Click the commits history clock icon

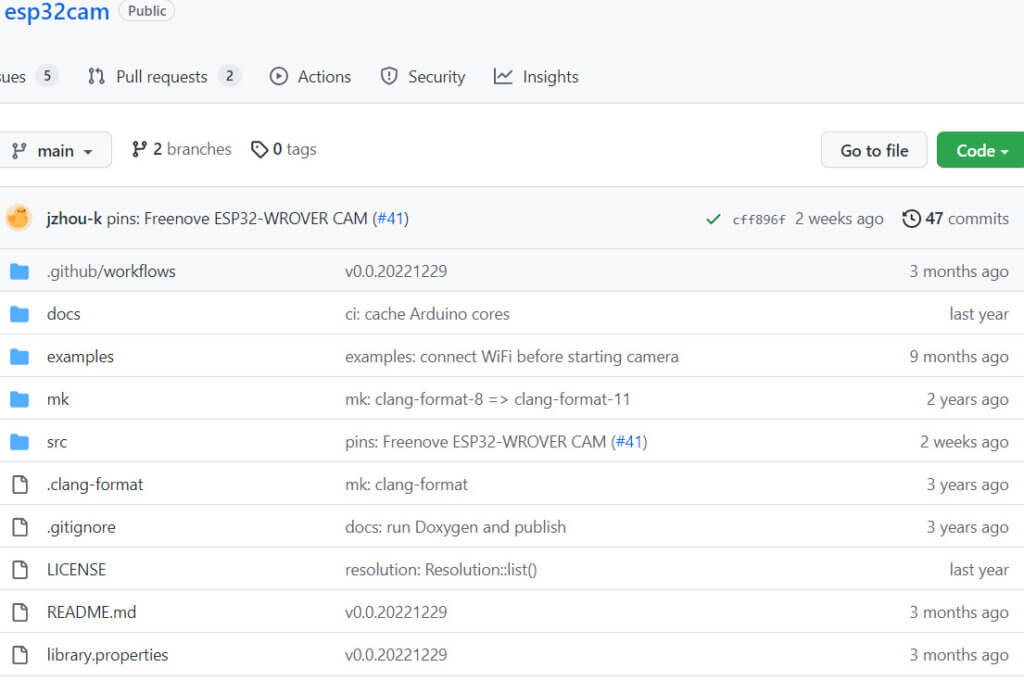[x=911, y=219]
